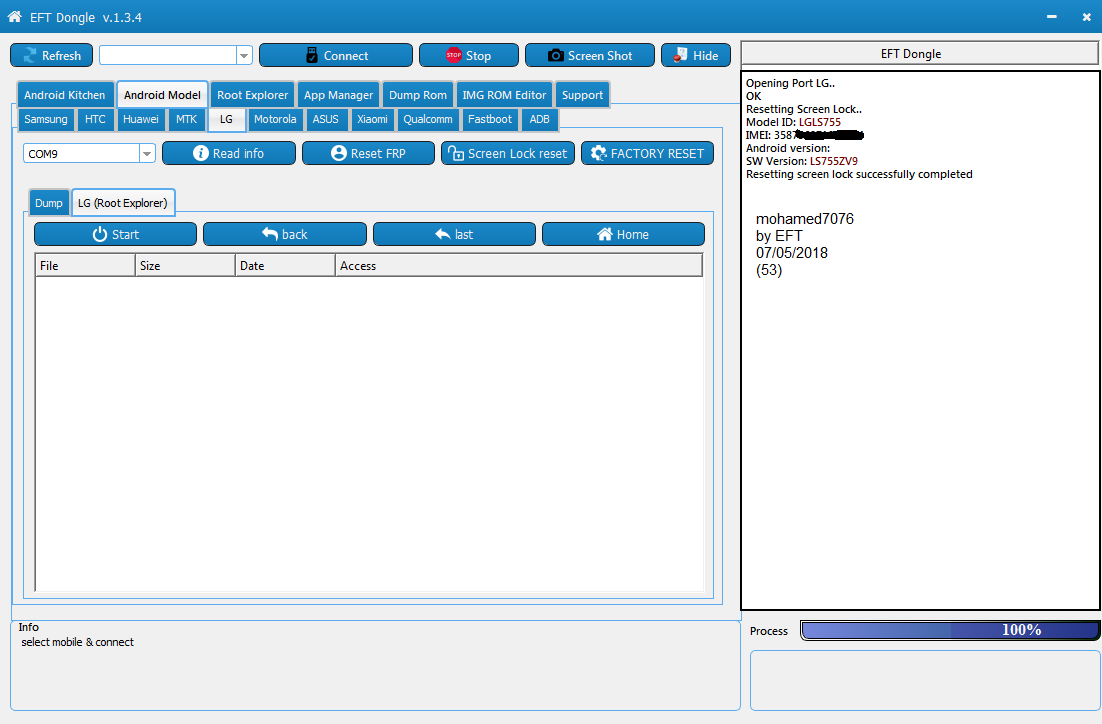Click the Connect button label

tap(346, 56)
